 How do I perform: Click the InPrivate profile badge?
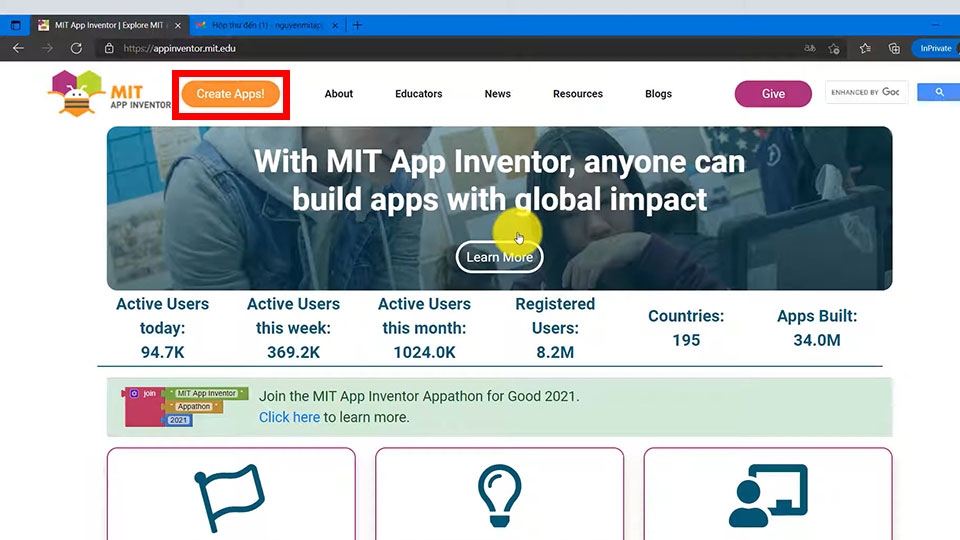point(936,48)
